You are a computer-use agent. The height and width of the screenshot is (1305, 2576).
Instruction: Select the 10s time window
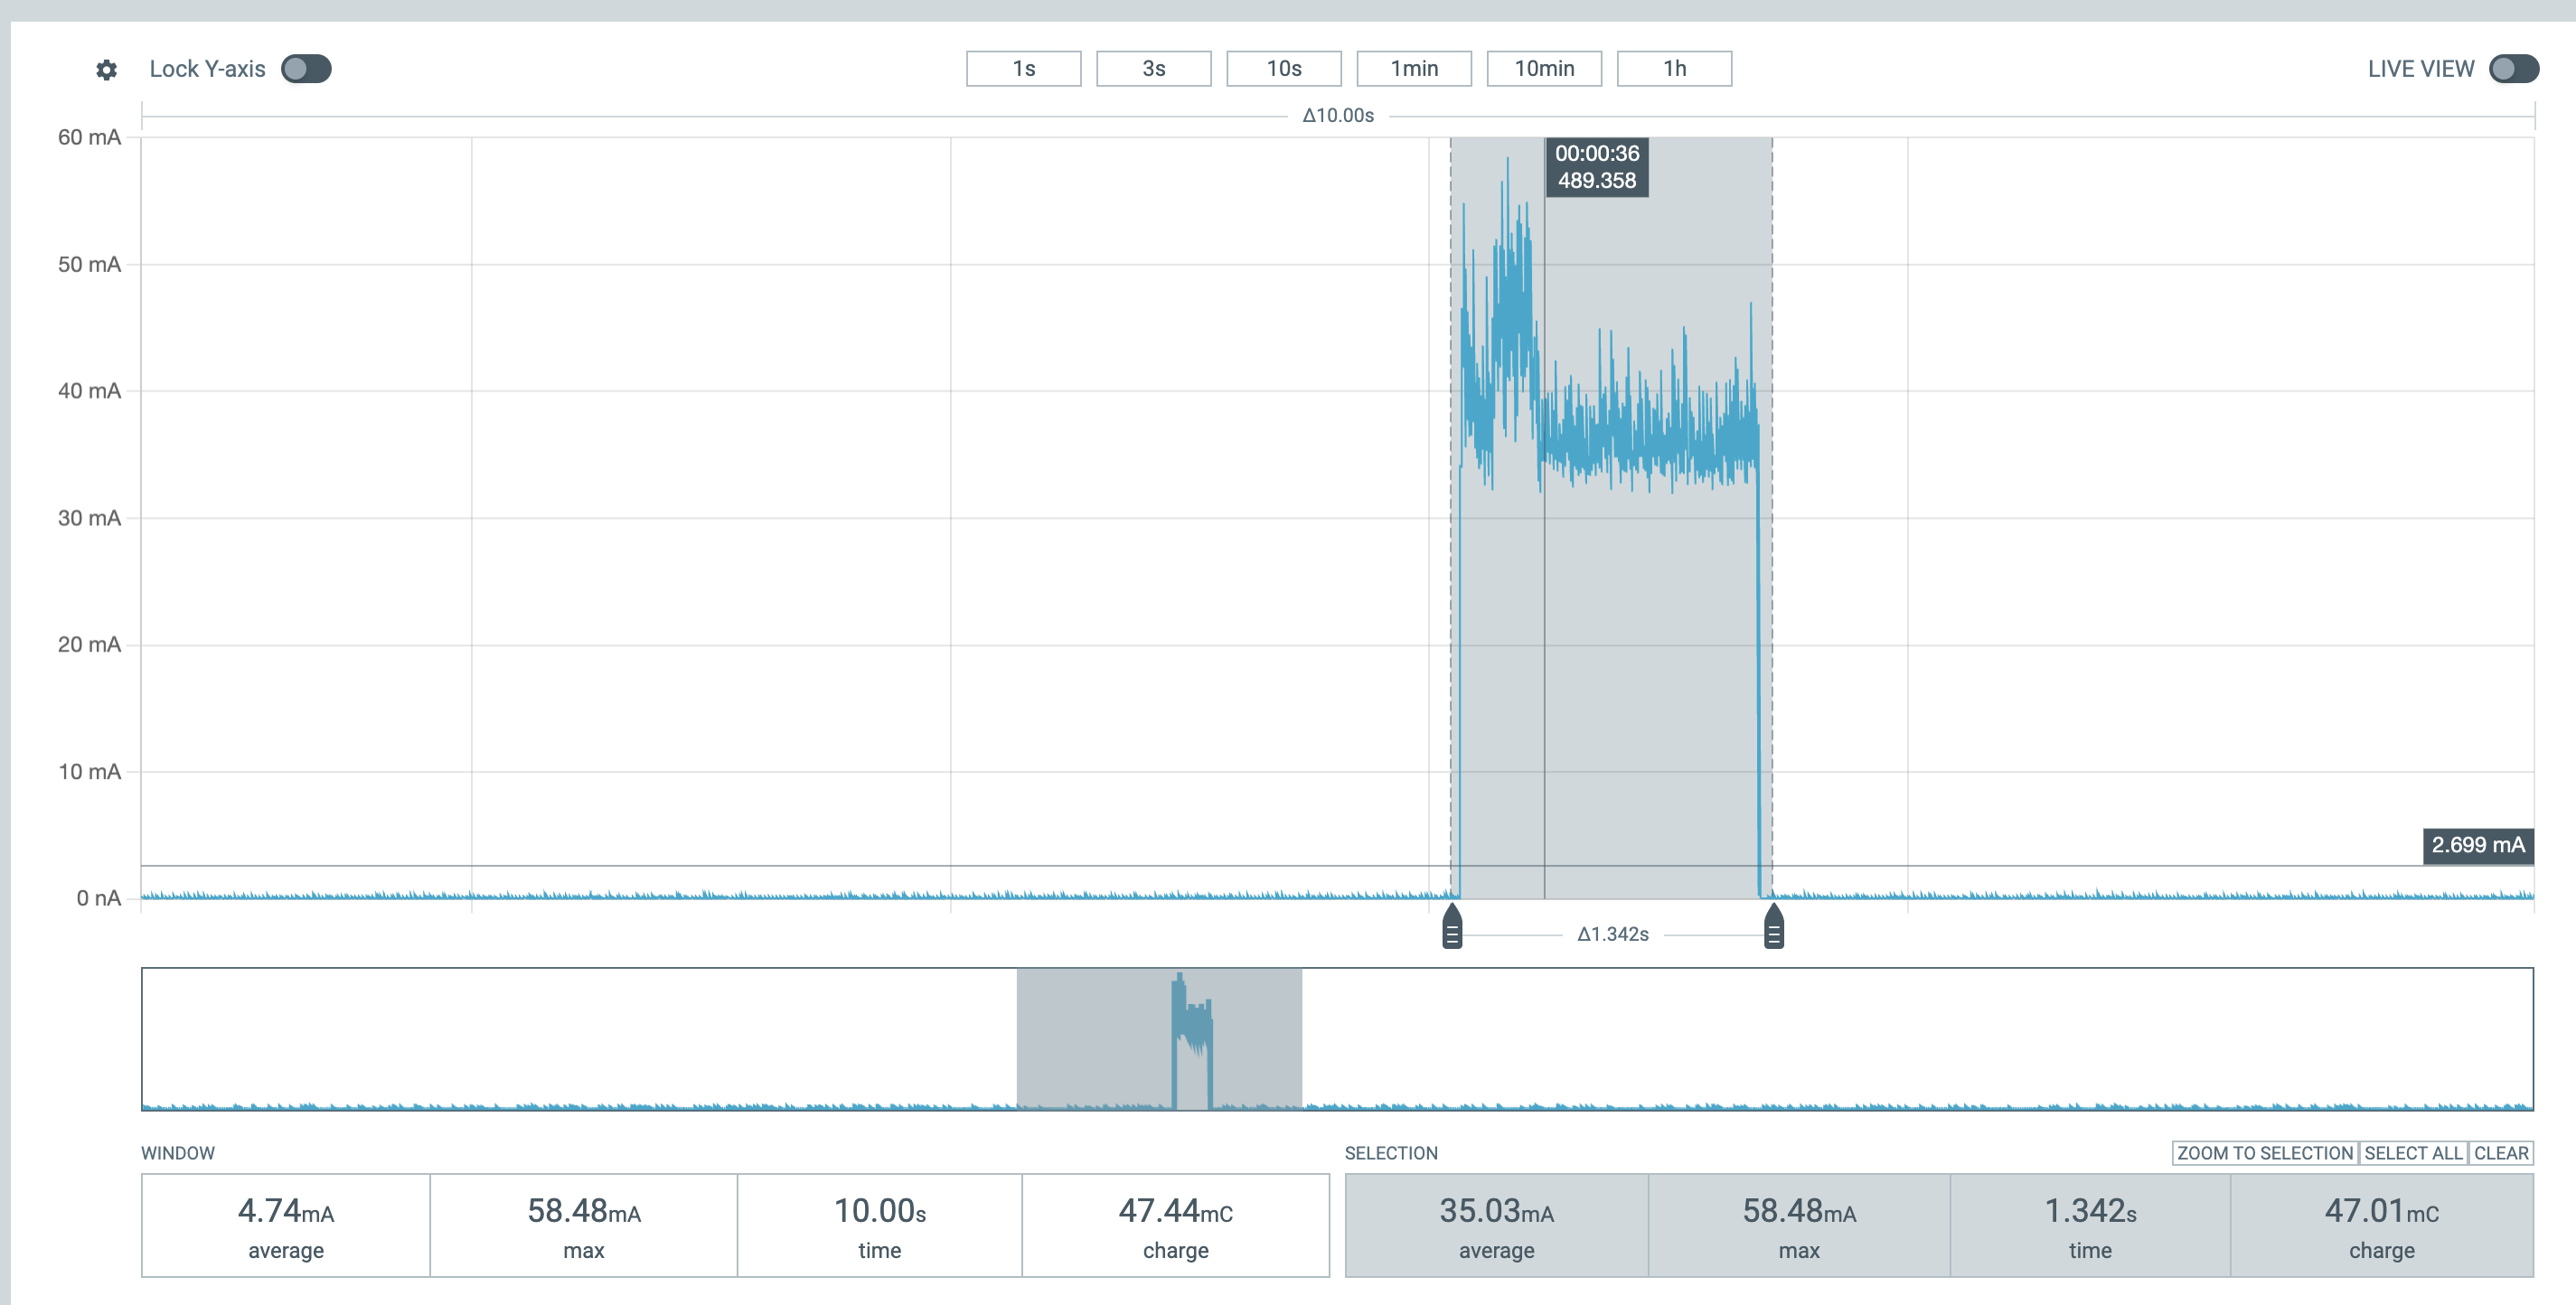coord(1283,68)
